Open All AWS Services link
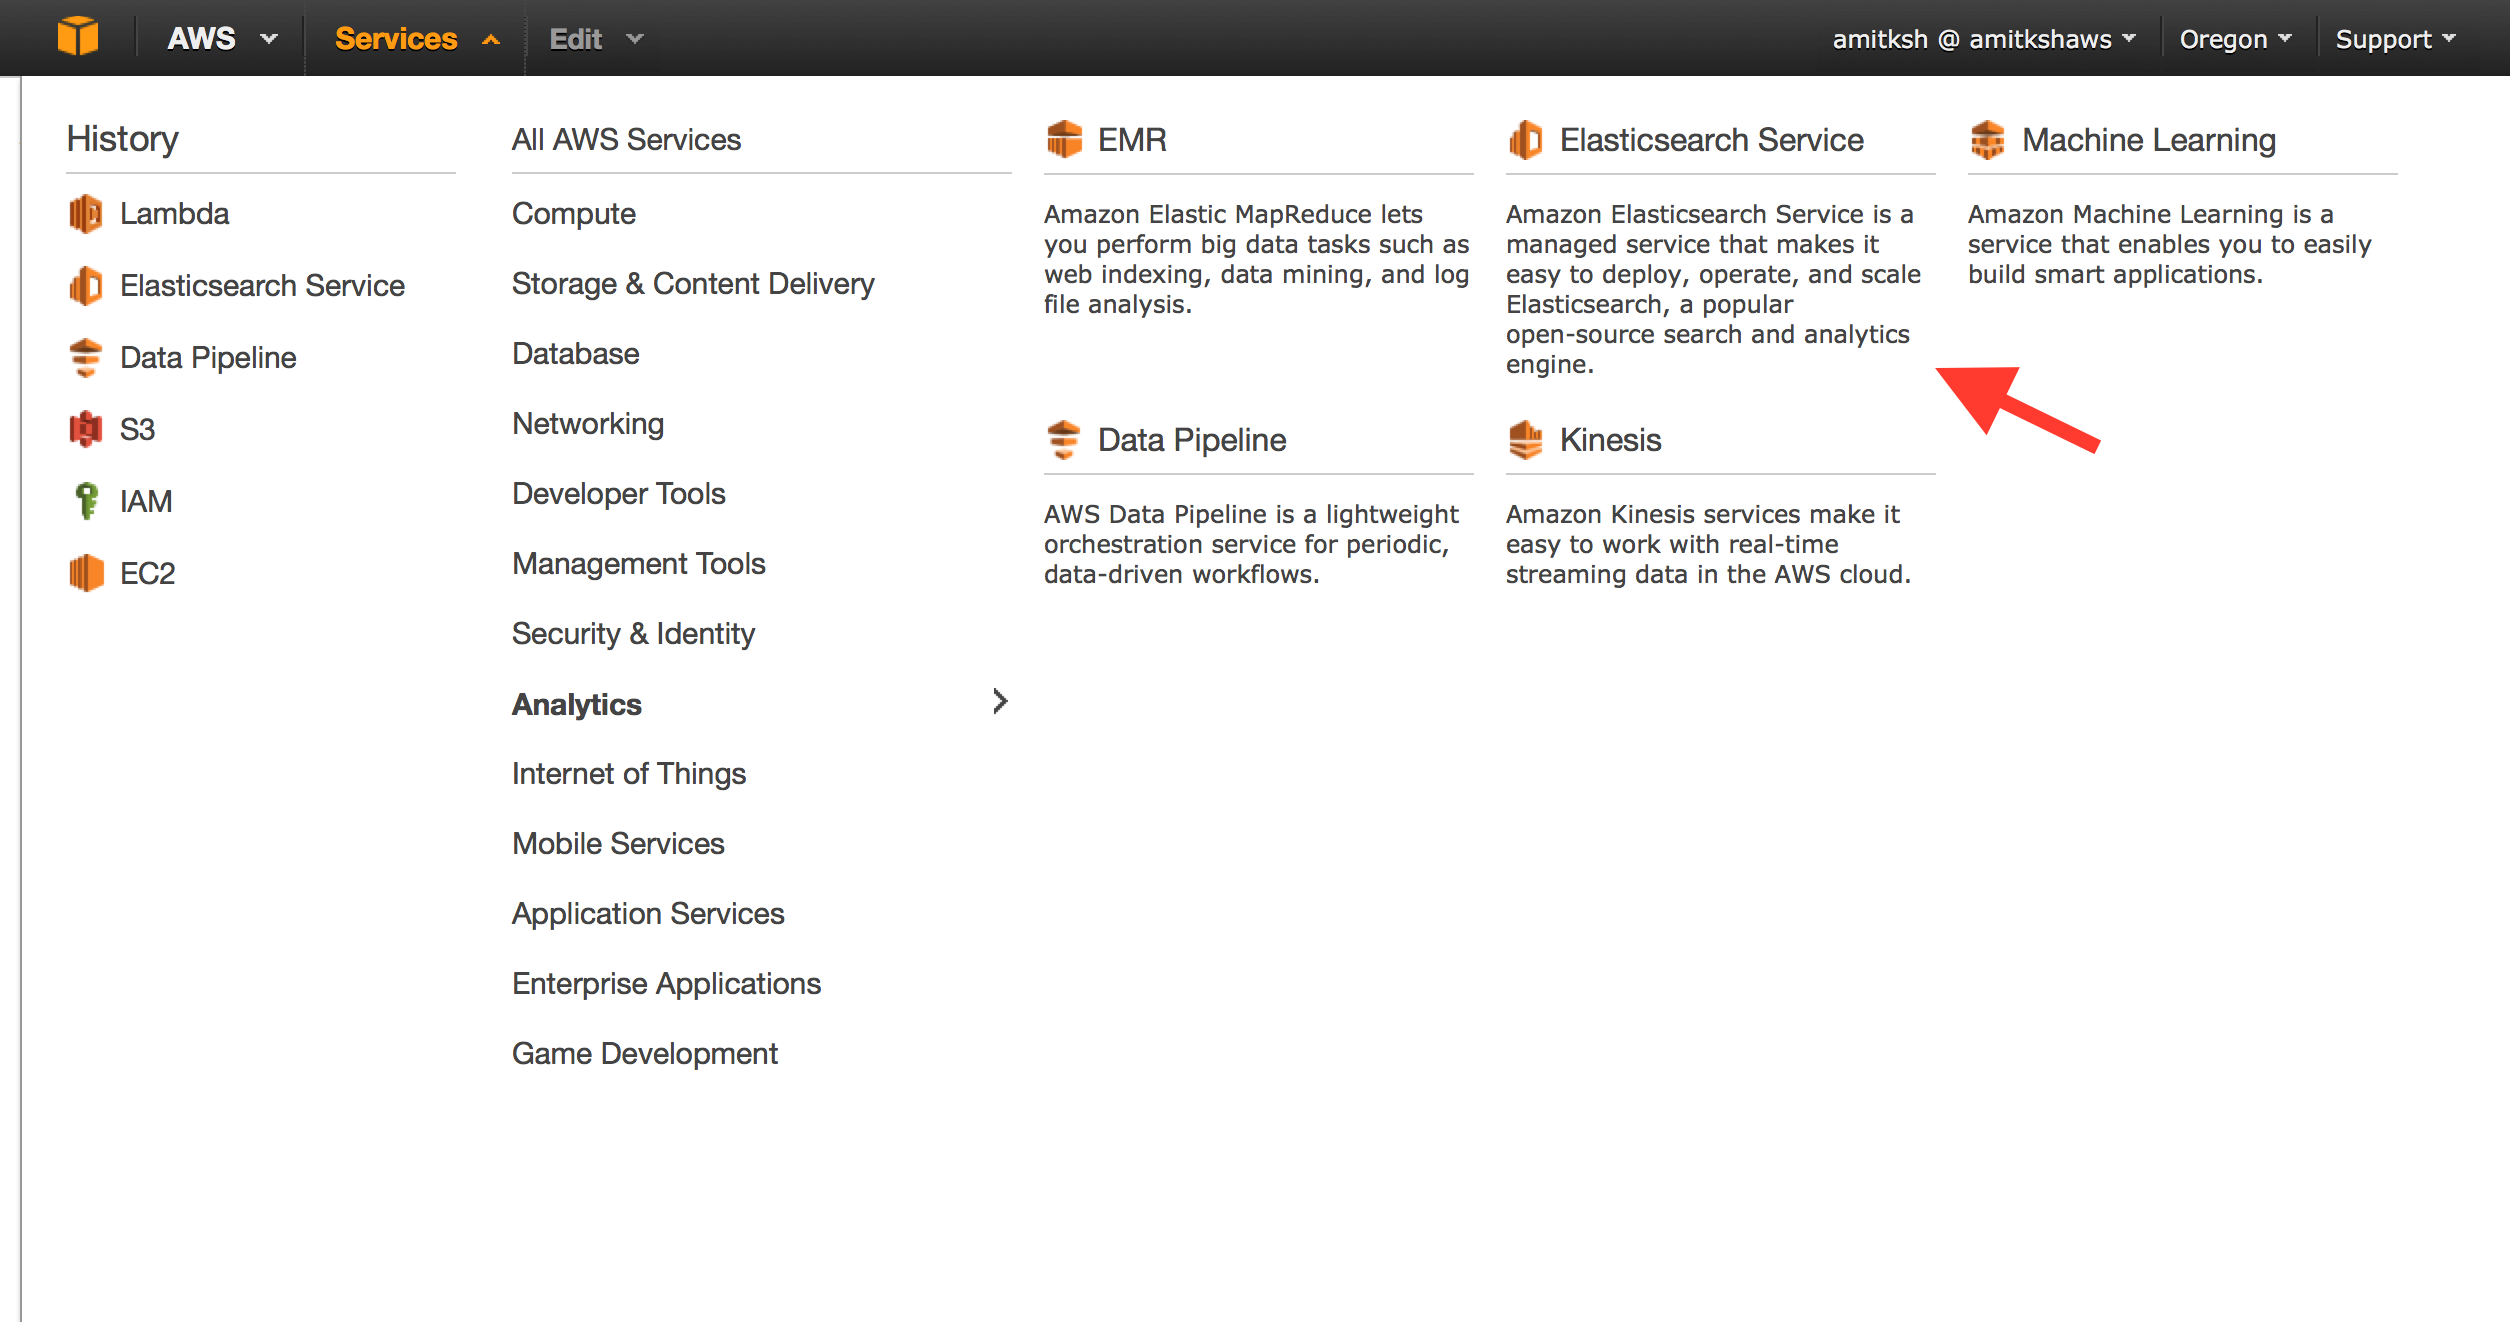The height and width of the screenshot is (1322, 2510). pyautogui.click(x=626, y=140)
